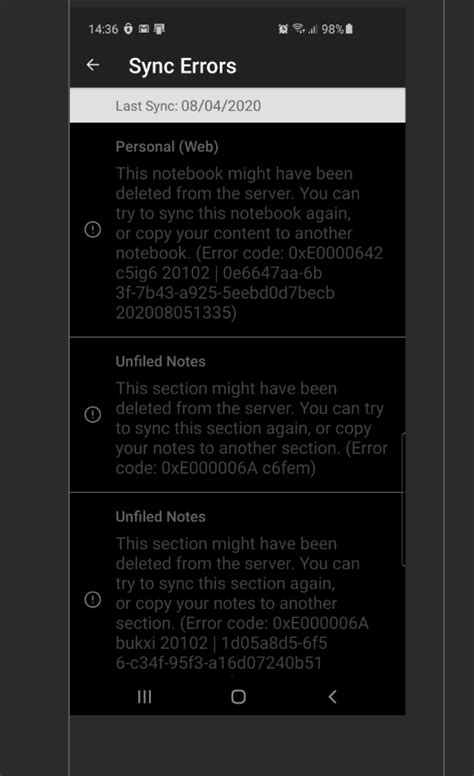Image resolution: width=474 pixels, height=776 pixels.
Task: Select the Personal (Web) notebook heading
Action: pos(167,146)
